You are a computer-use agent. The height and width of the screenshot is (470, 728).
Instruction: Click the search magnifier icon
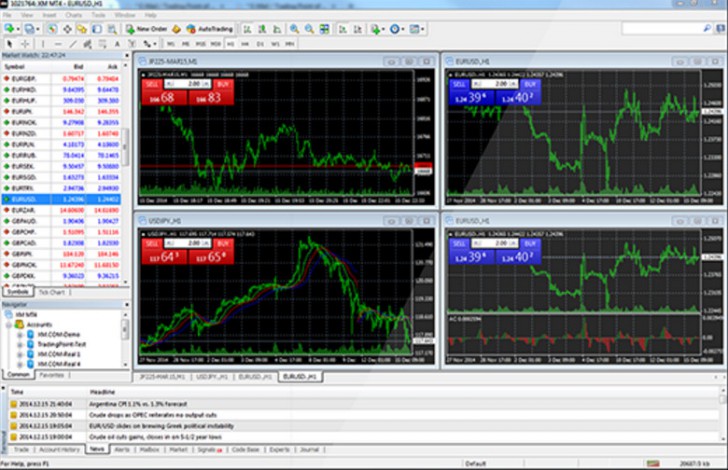[707, 29]
